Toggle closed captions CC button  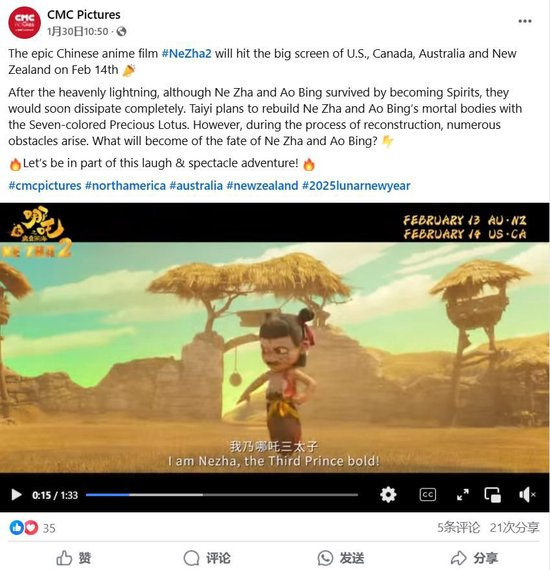(427, 495)
